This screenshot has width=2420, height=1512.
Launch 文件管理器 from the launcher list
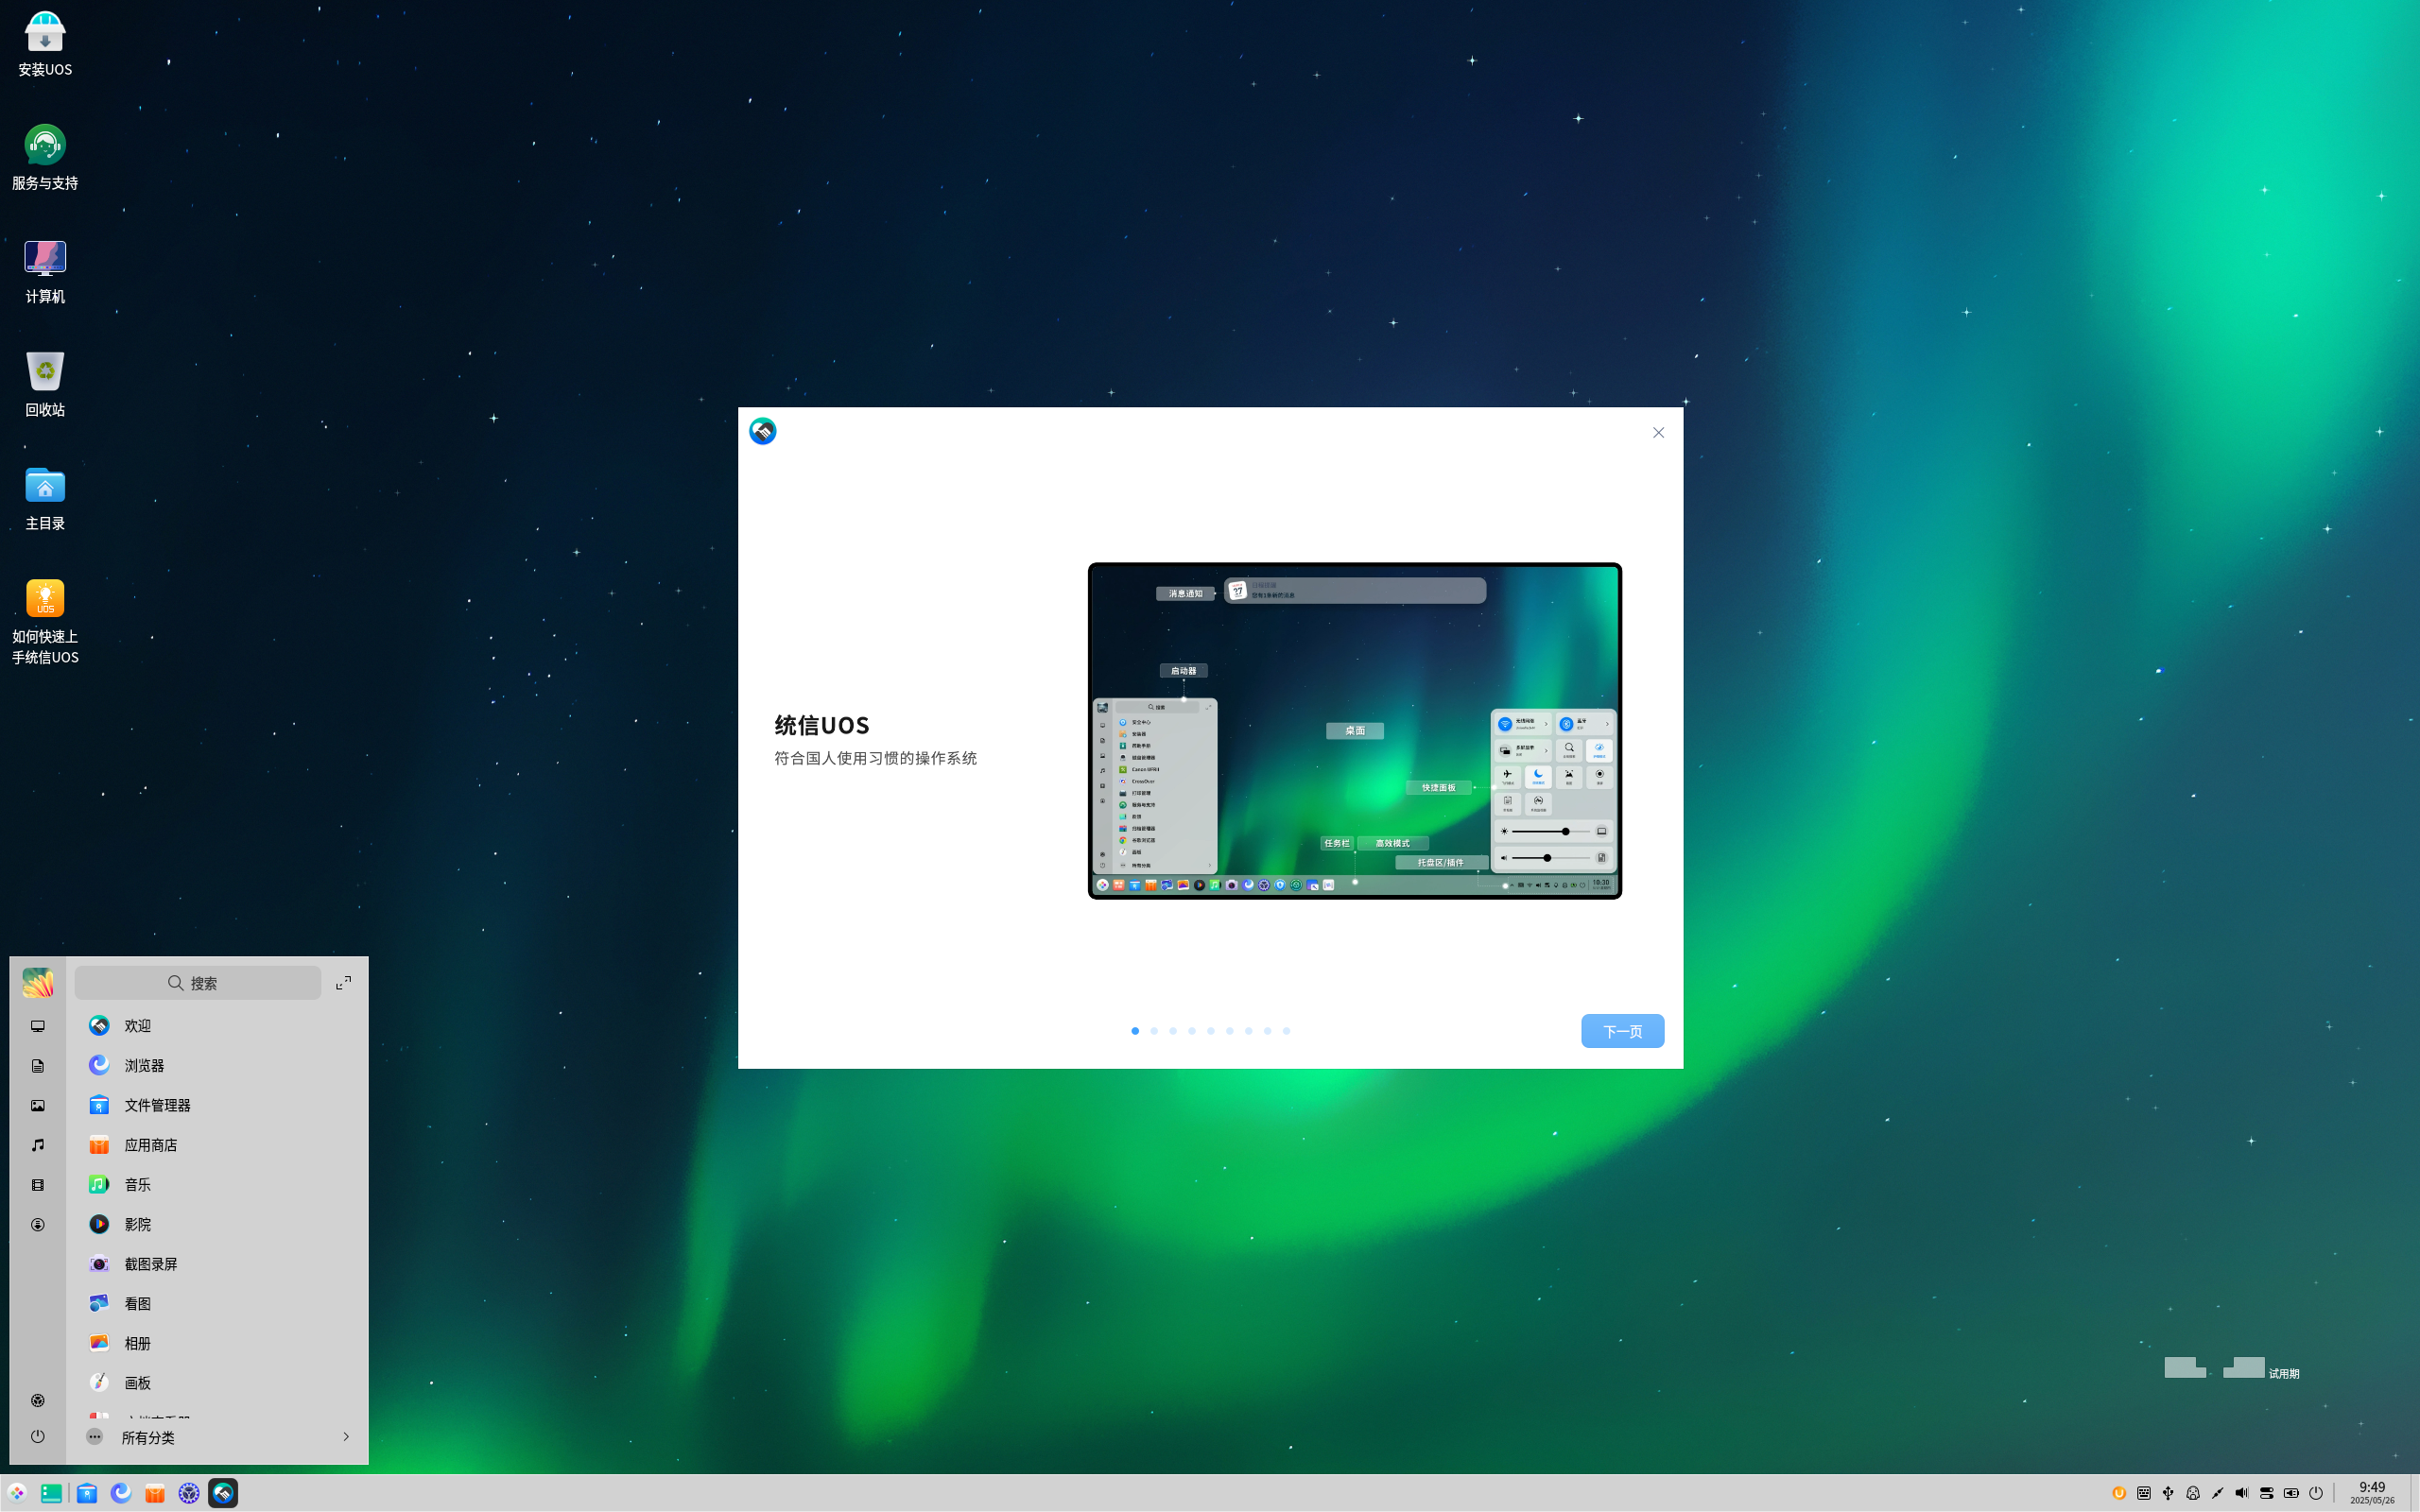click(217, 1105)
